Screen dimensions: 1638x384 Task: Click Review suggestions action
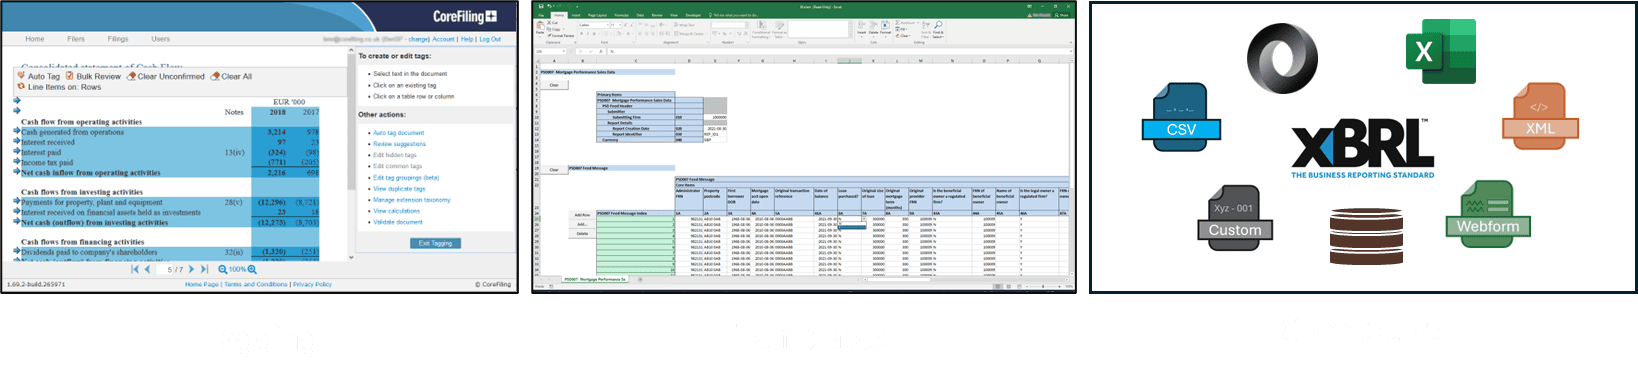tap(399, 144)
